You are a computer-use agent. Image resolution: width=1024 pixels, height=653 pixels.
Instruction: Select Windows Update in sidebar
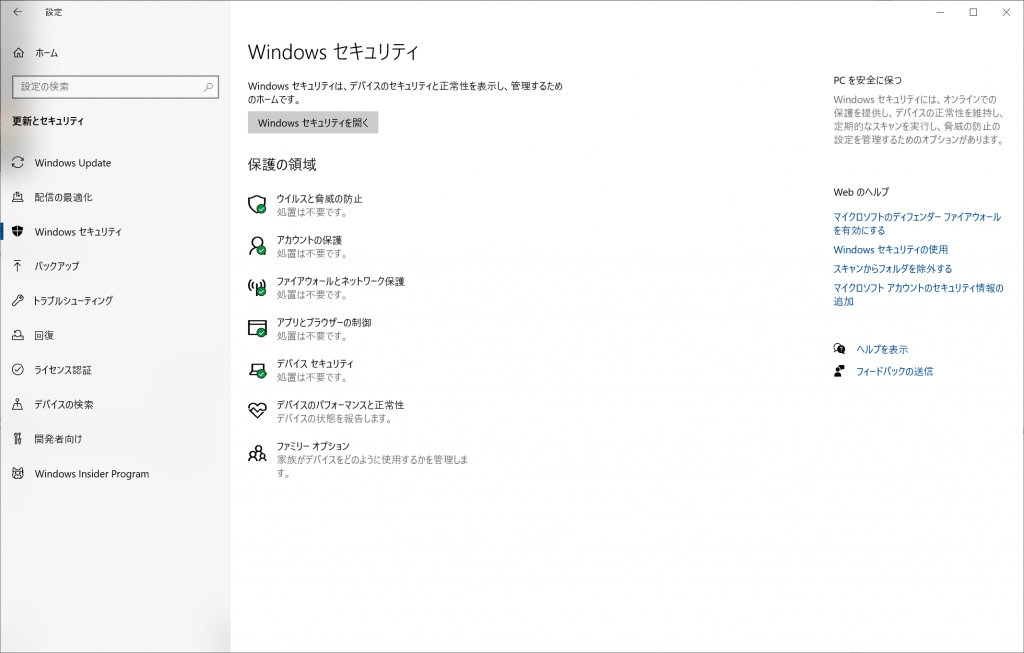(x=72, y=163)
